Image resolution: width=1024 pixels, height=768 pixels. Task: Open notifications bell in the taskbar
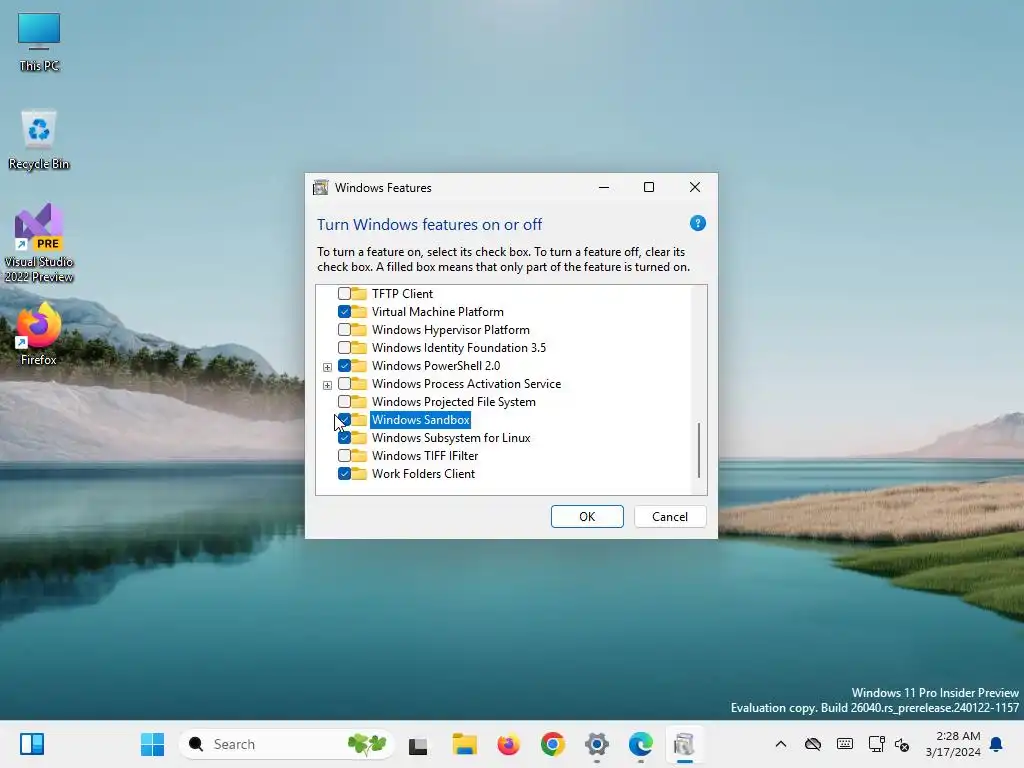pyautogui.click(x=996, y=744)
